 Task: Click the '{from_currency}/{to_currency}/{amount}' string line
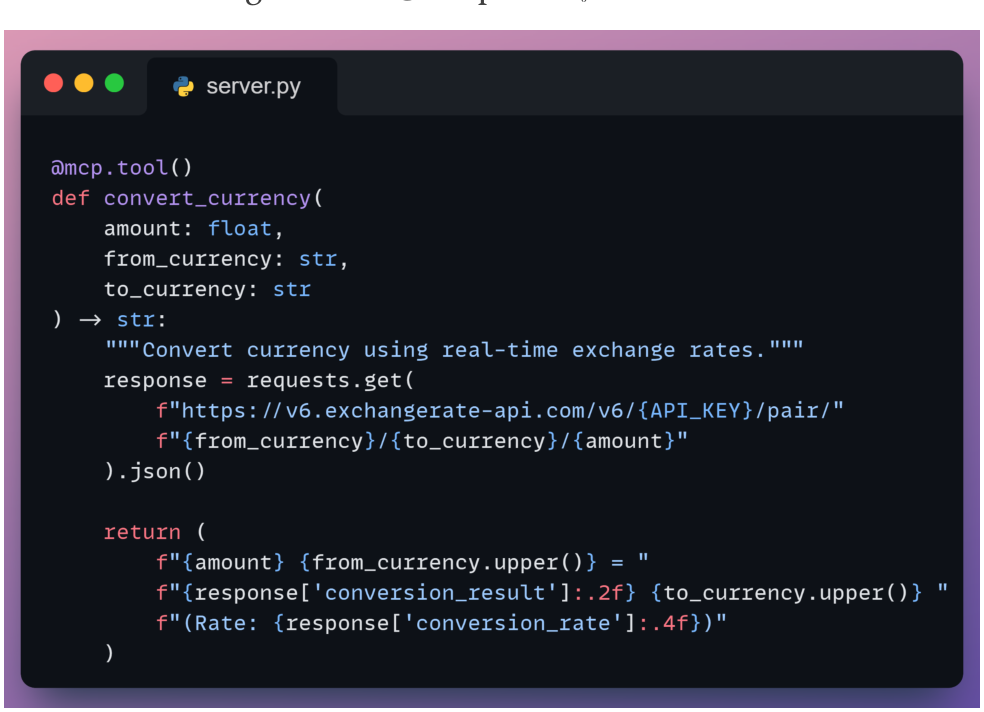422,441
